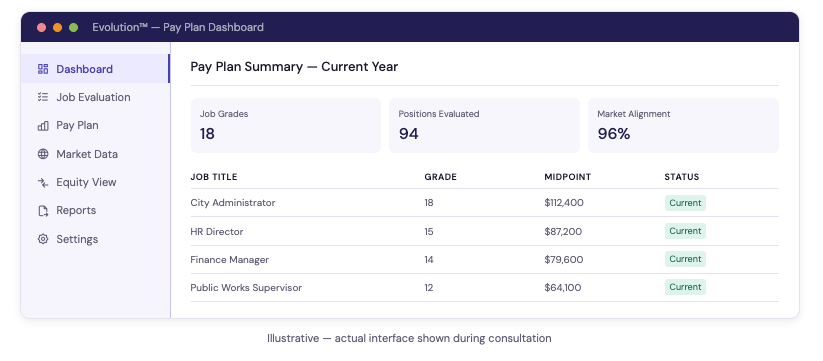Click the green window zoom button
This screenshot has width=823, height=361.
pos(73,27)
